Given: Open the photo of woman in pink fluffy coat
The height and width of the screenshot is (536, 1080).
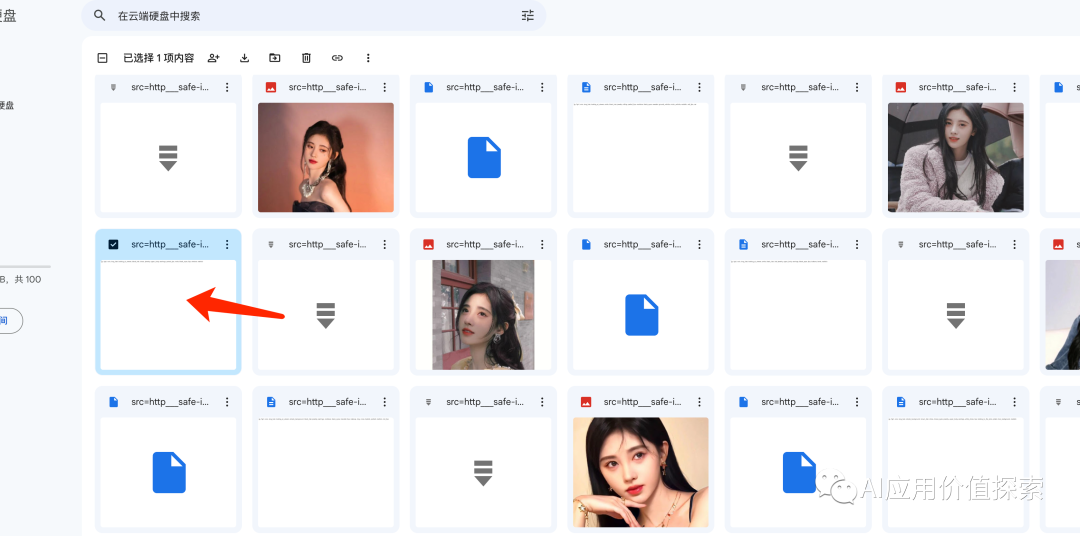Looking at the screenshot, I should click(955, 157).
